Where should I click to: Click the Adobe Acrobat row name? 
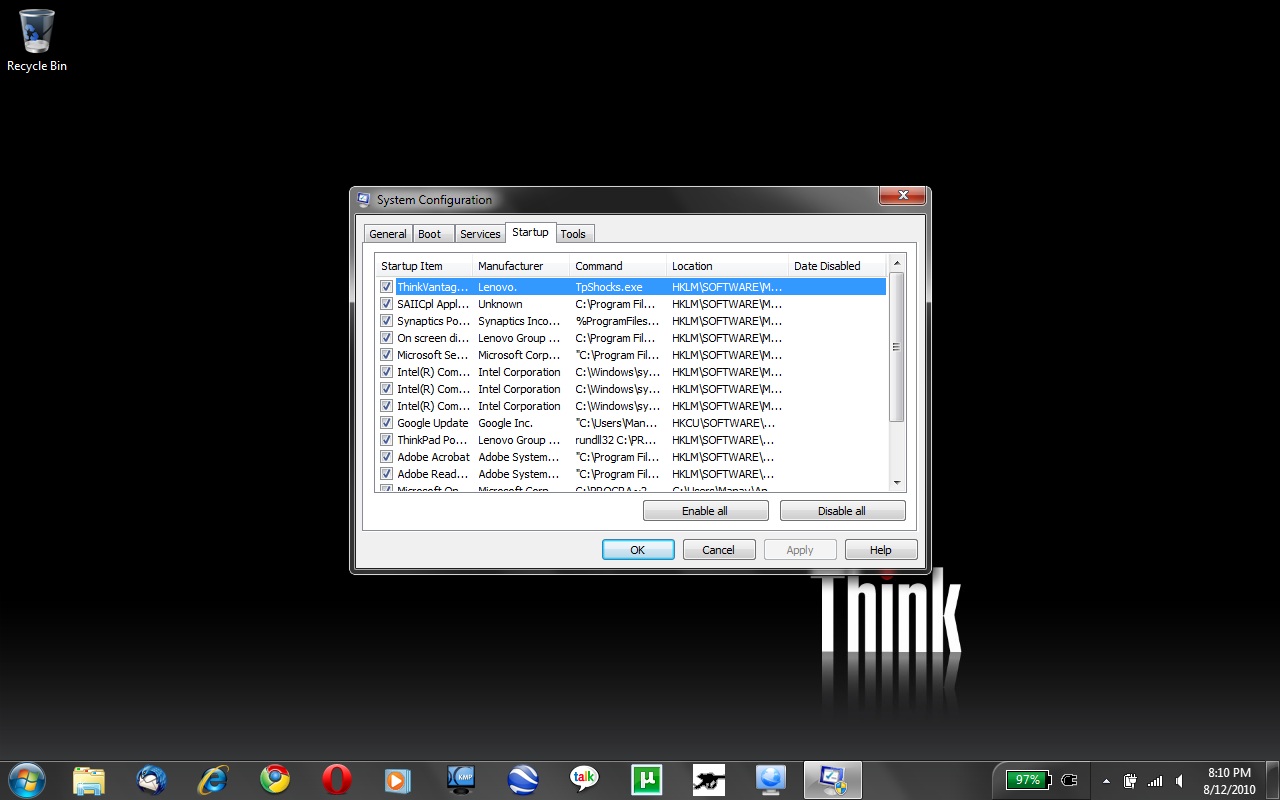[433, 457]
